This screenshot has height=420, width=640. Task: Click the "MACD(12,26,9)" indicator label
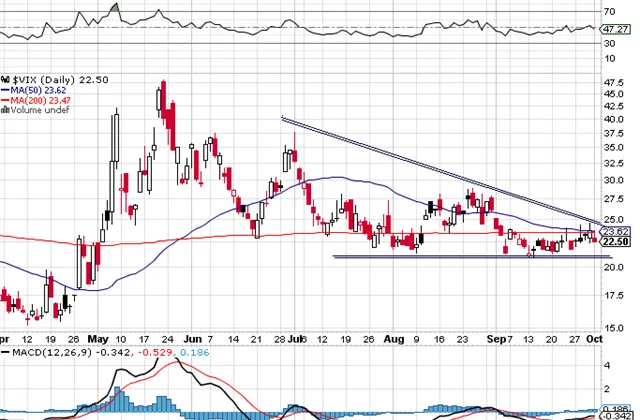point(52,353)
